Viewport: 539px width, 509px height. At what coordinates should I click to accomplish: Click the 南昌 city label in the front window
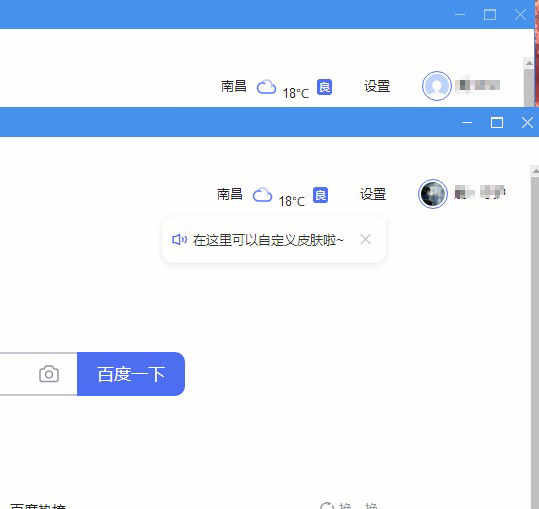click(230, 194)
